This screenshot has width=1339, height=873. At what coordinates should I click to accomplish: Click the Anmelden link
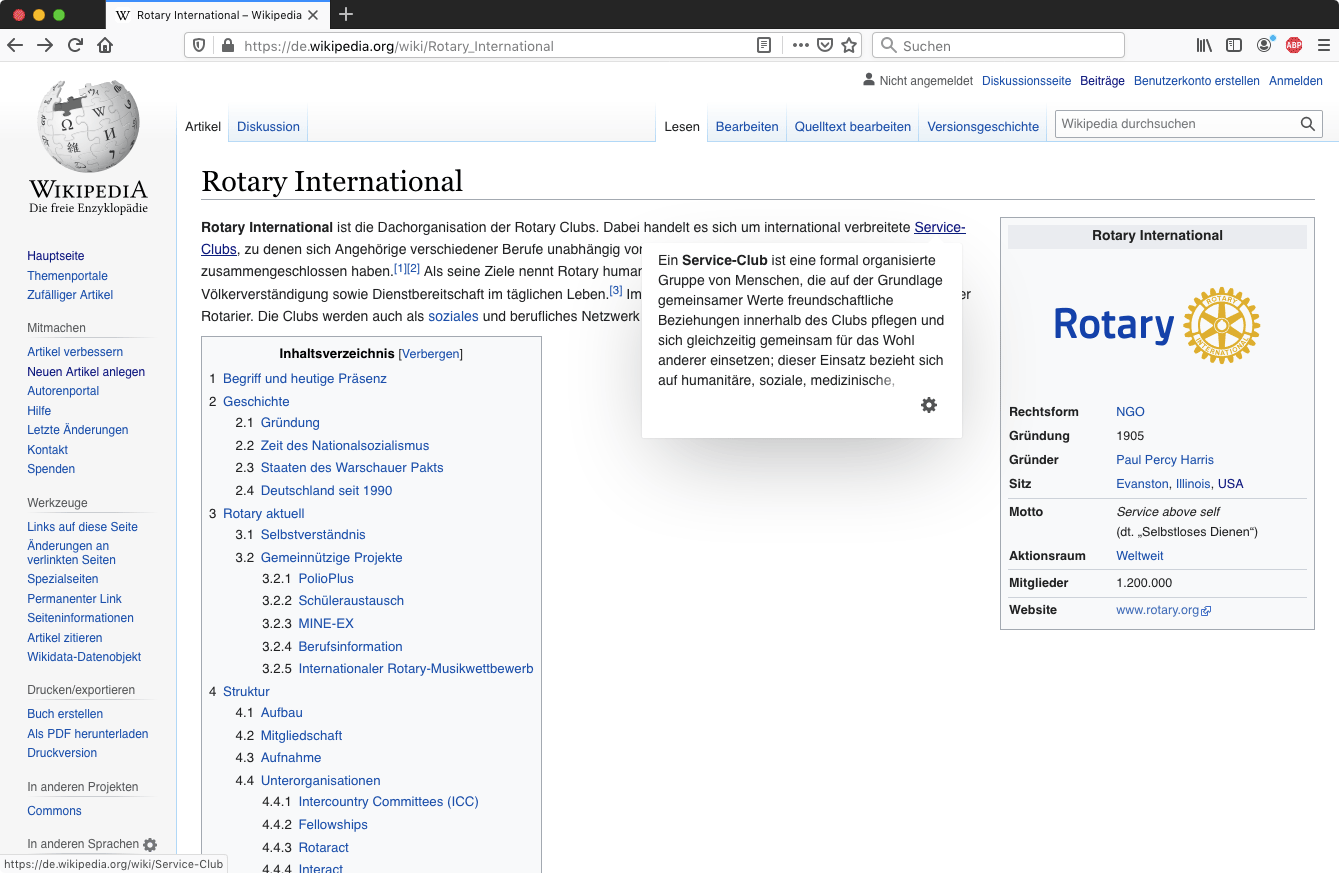click(1296, 81)
